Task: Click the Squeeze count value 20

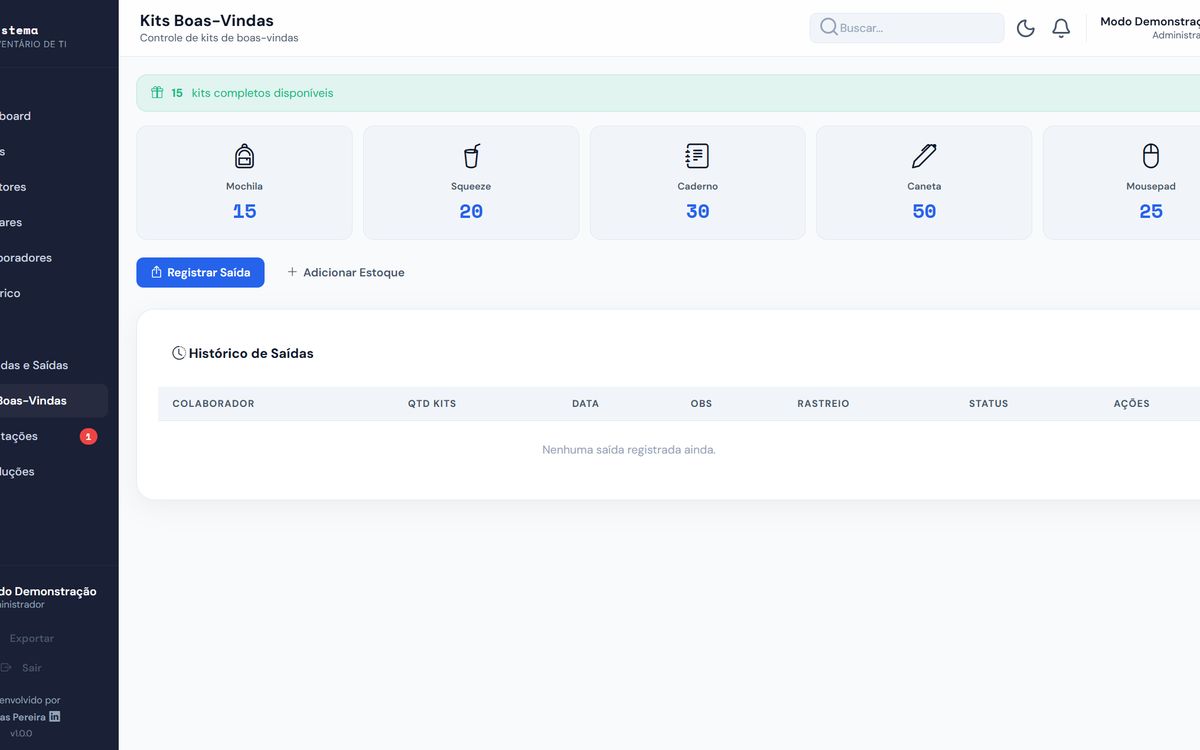Action: (471, 211)
